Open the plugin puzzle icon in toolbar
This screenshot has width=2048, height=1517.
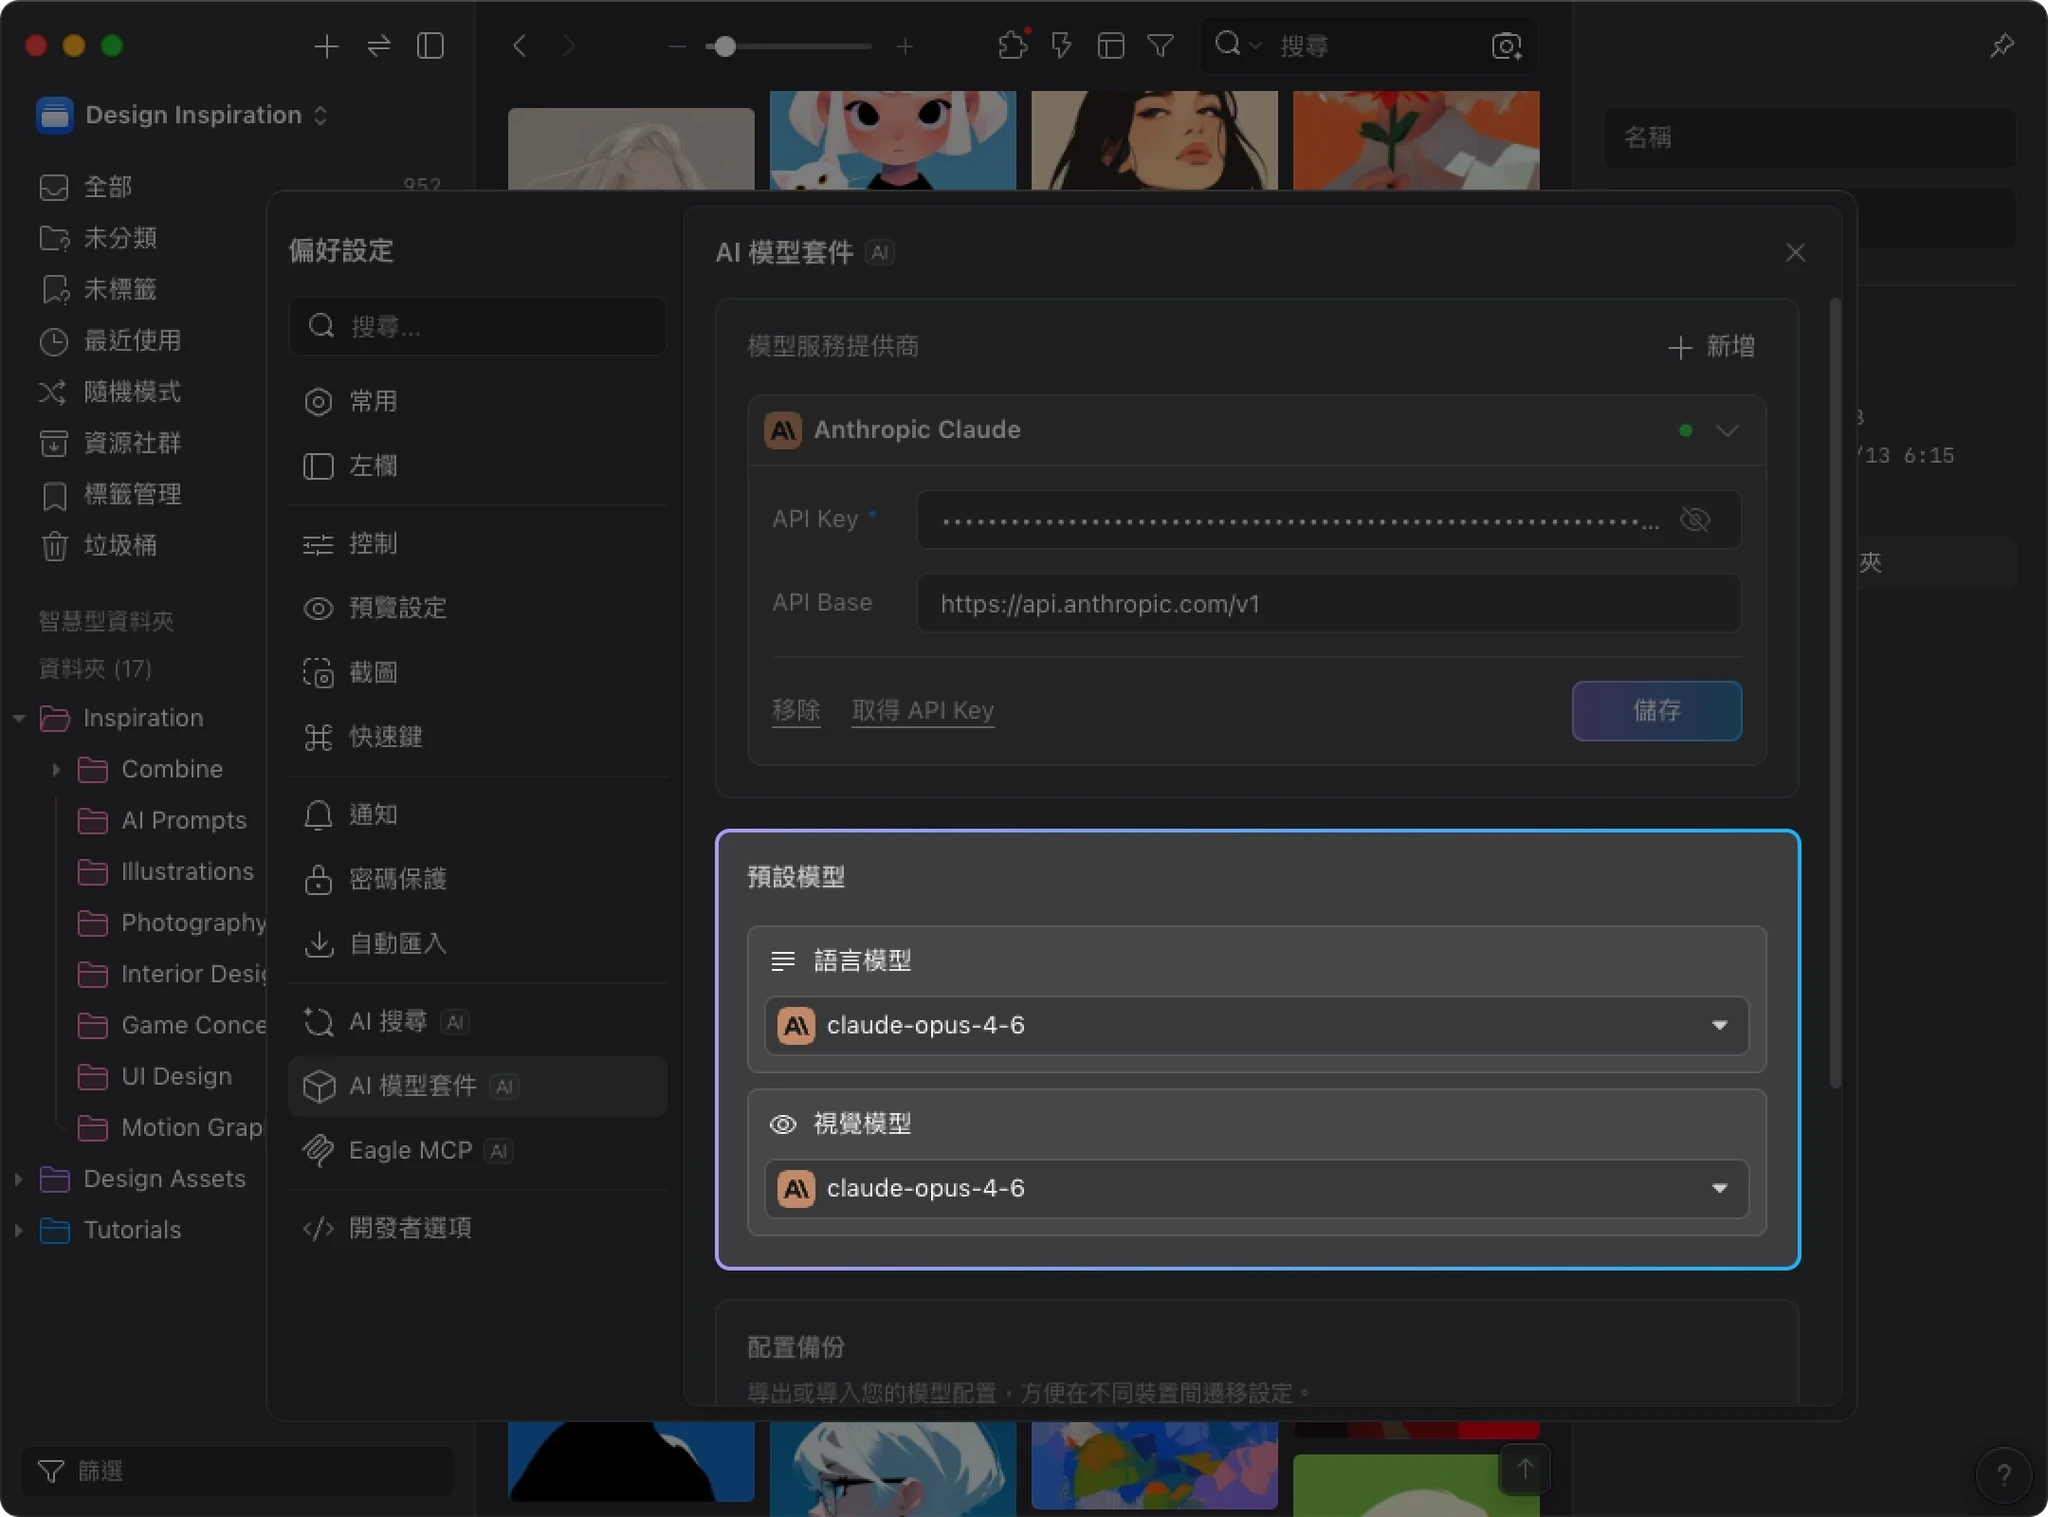click(x=1012, y=46)
